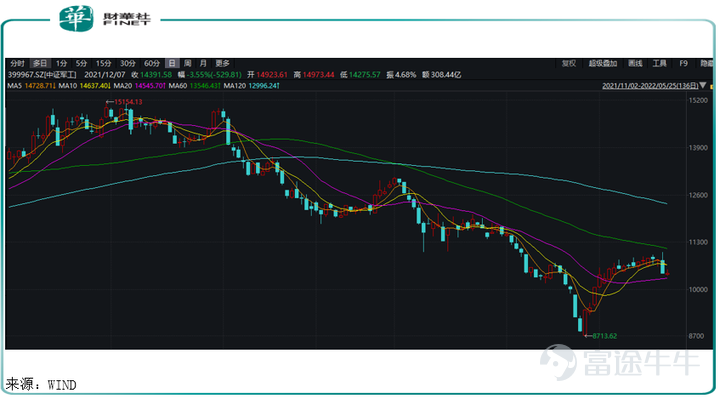Select the 日 daily K-line tab
720x399 pixels.
[172, 63]
